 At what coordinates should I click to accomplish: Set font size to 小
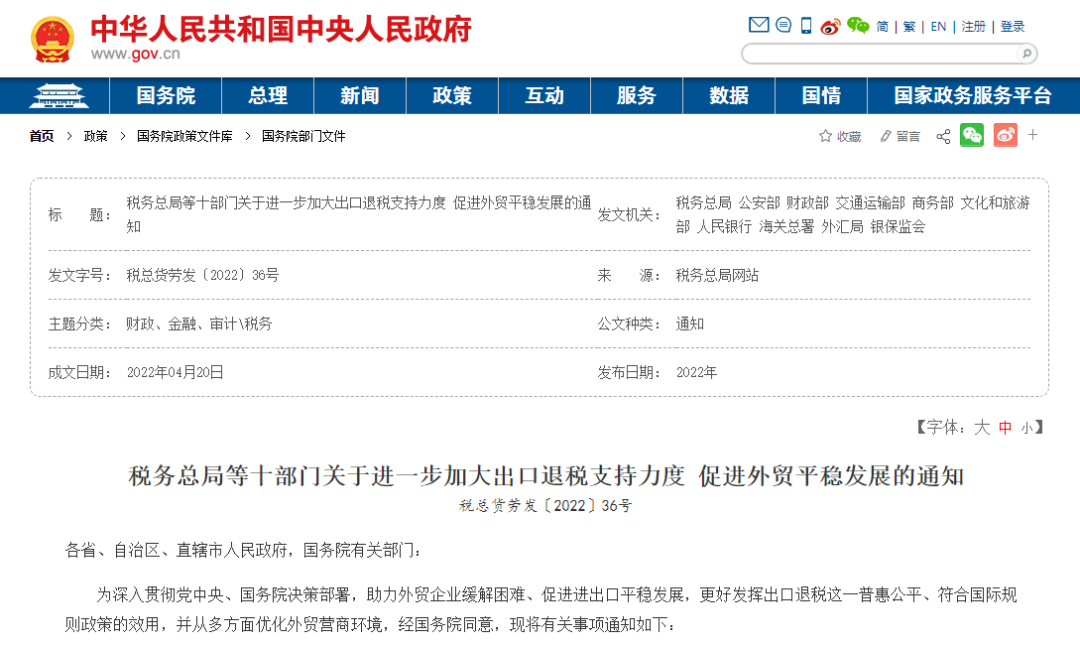[x=1026, y=428]
